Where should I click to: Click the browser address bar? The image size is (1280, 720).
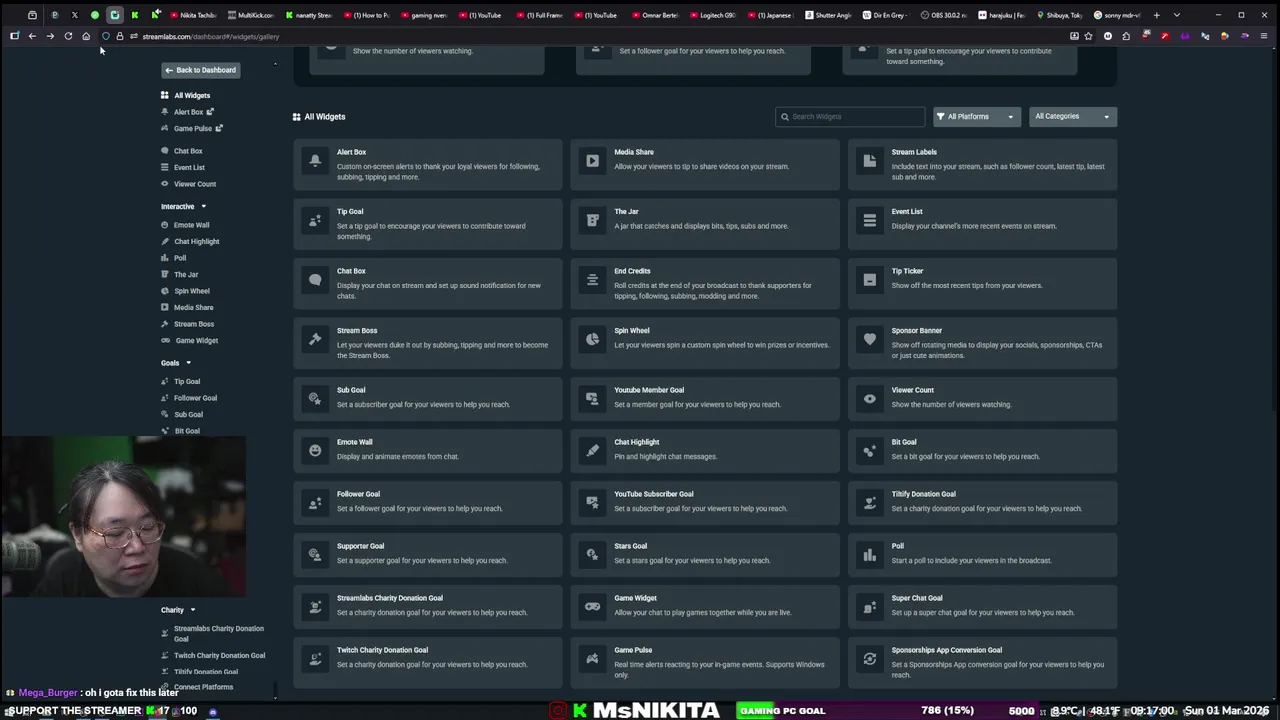pyautogui.click(x=600, y=36)
